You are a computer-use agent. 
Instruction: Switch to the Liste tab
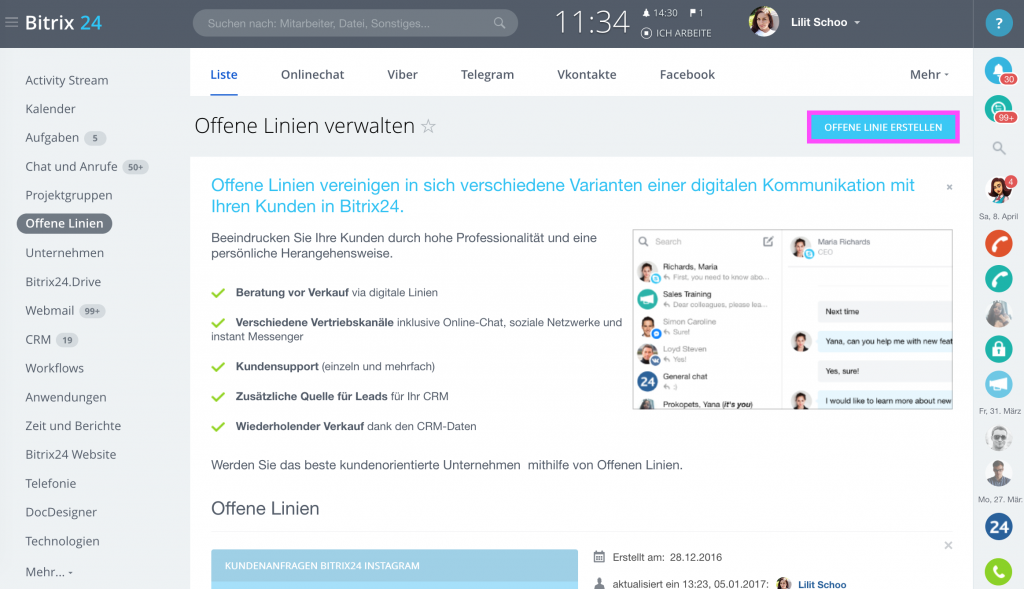click(x=224, y=74)
